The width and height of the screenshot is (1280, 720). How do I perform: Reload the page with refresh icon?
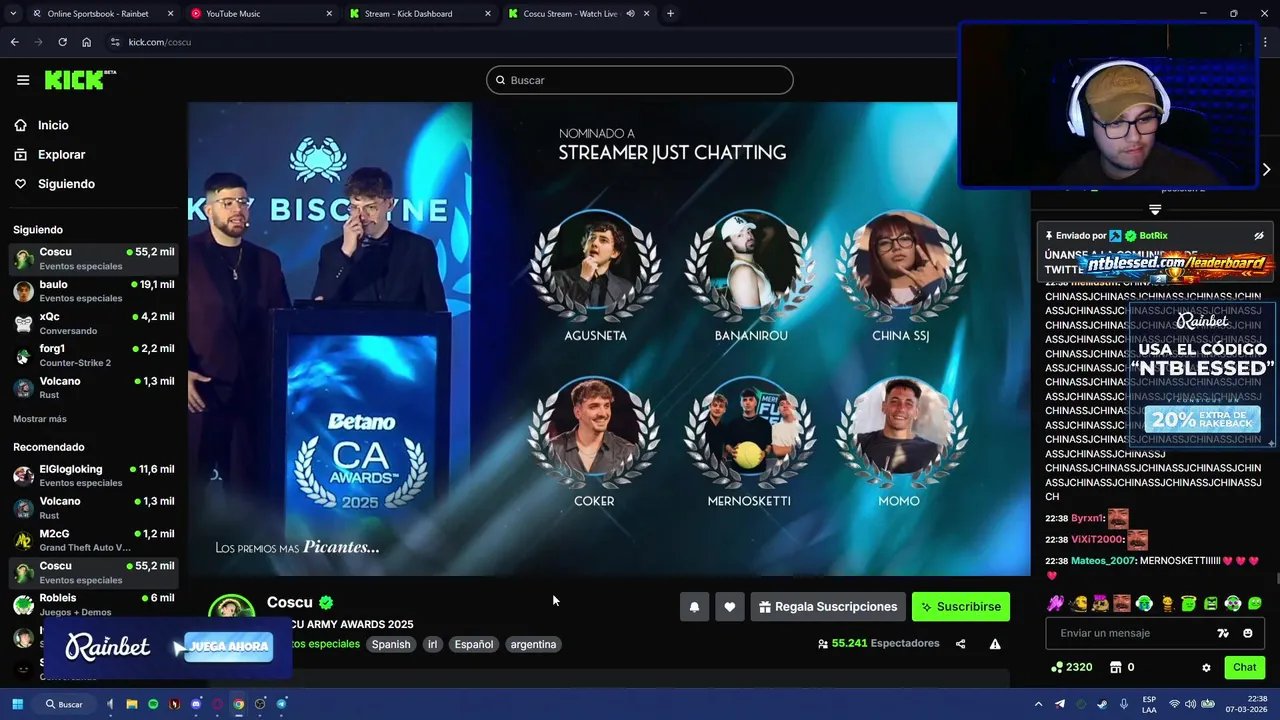(x=62, y=42)
